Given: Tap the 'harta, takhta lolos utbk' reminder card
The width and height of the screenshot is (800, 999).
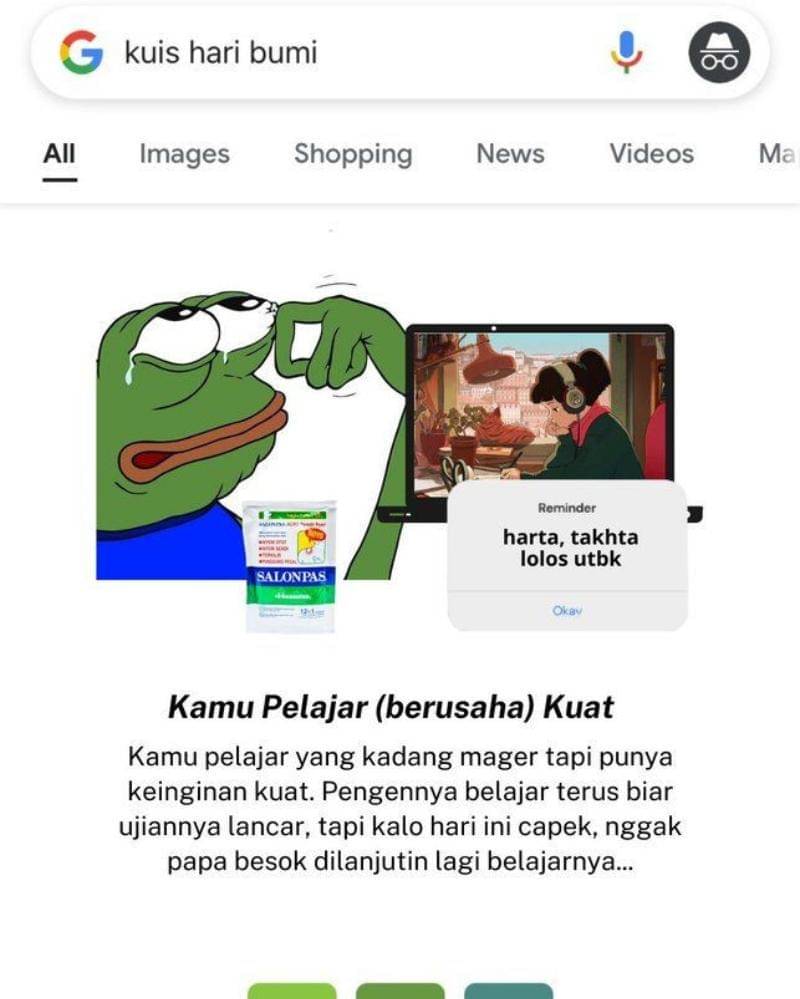Looking at the screenshot, I should click(568, 556).
